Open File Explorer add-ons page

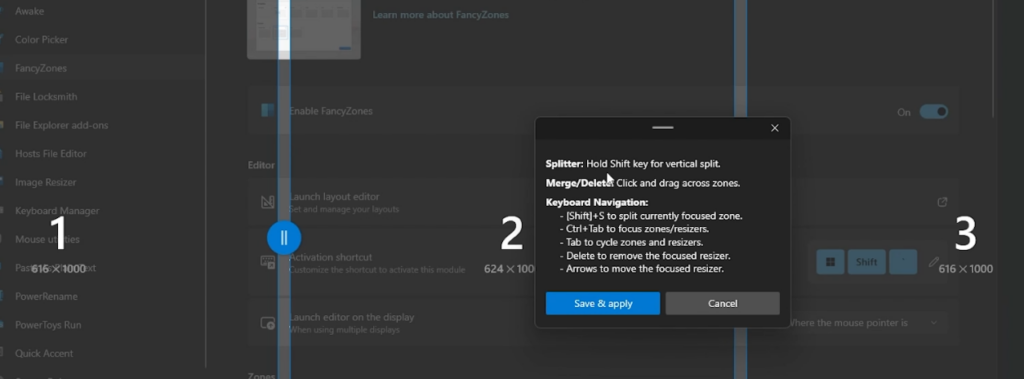61,125
